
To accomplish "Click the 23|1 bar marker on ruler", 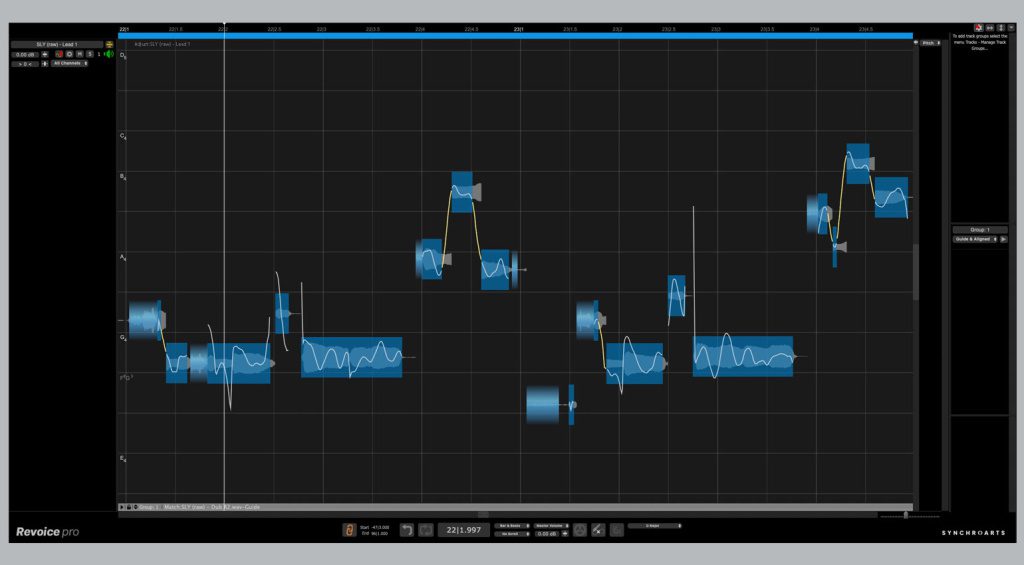I will [519, 29].
